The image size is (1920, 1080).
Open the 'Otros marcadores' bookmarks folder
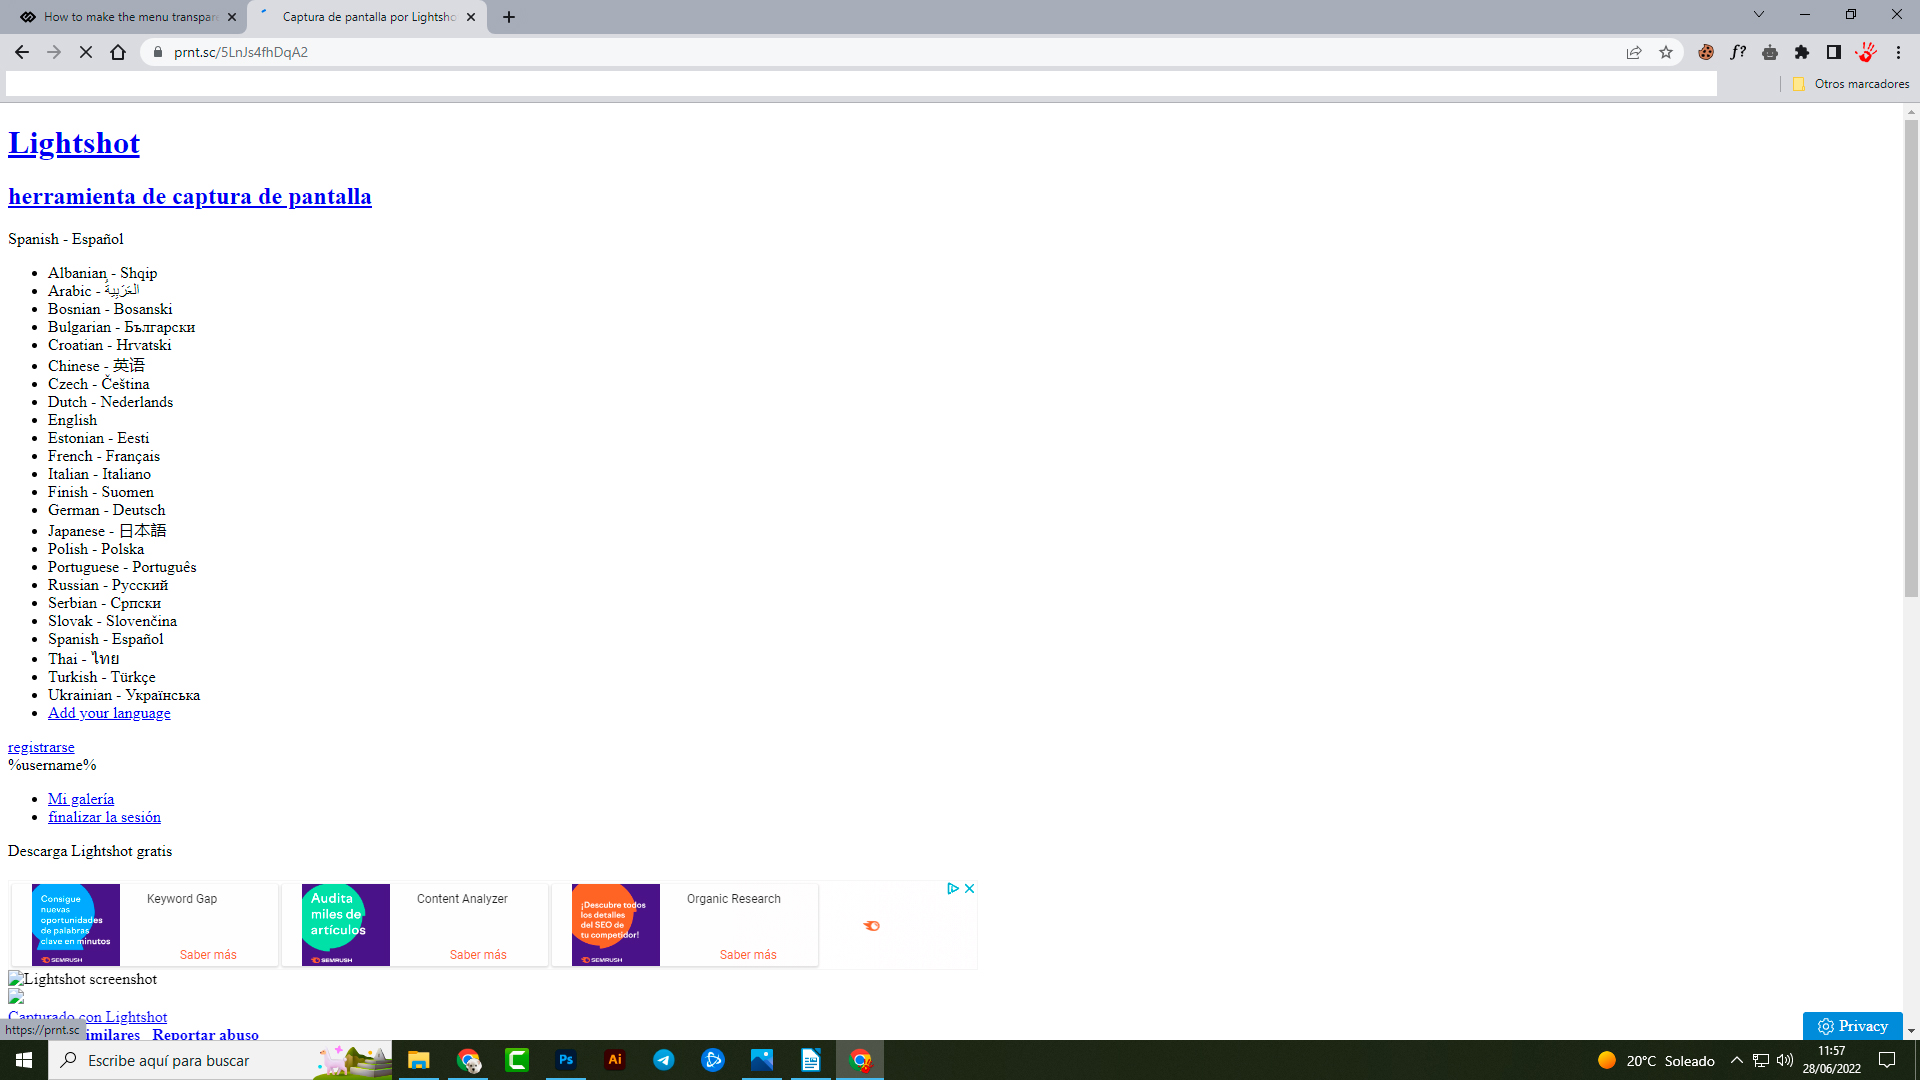coord(1851,84)
